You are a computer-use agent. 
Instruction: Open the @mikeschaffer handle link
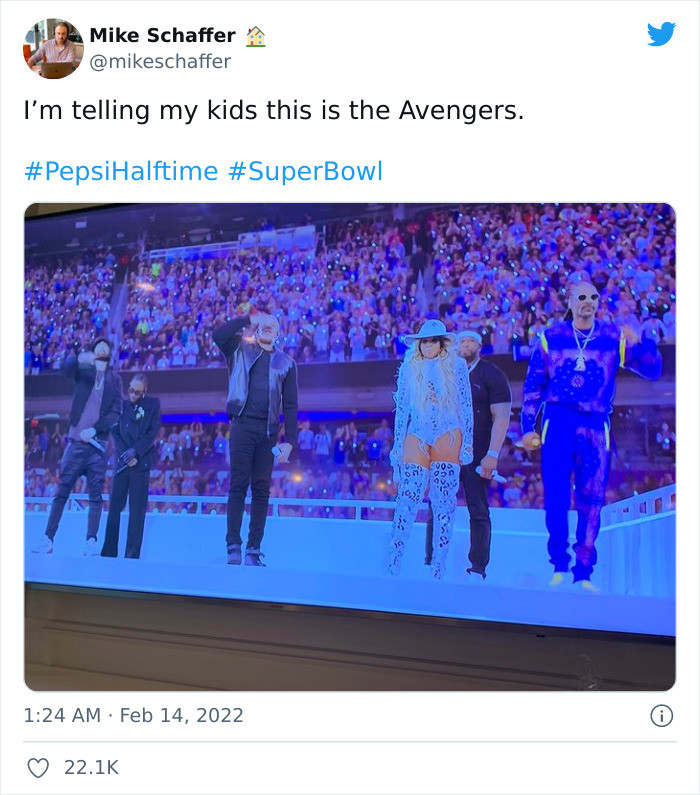tap(160, 62)
